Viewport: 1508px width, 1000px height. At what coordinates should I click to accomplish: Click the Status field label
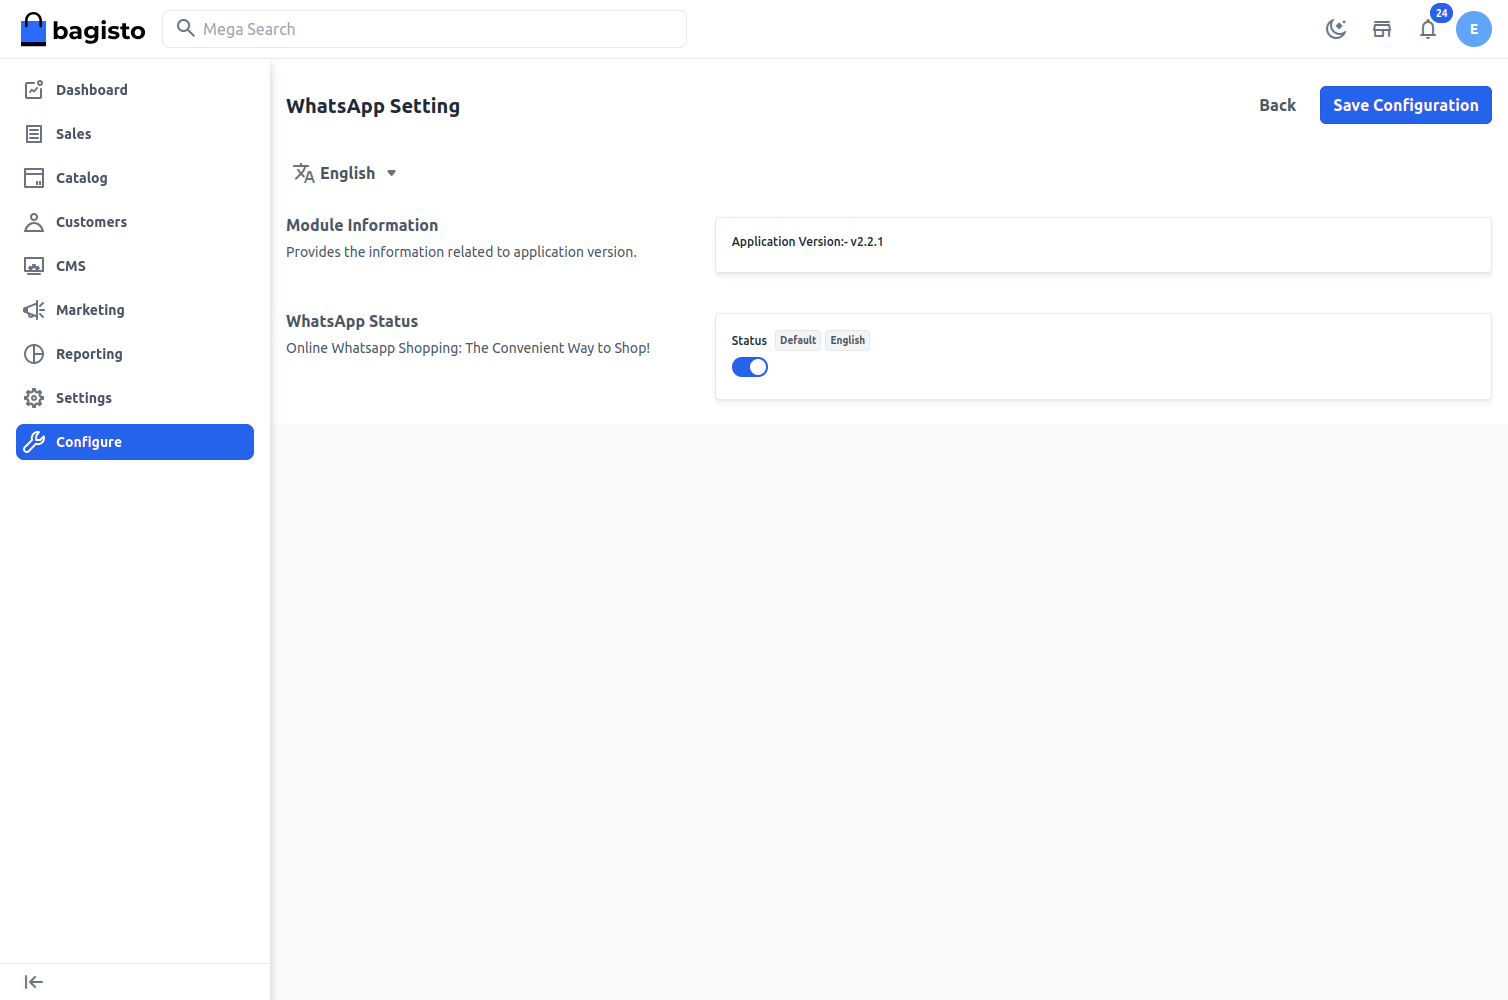click(x=749, y=341)
